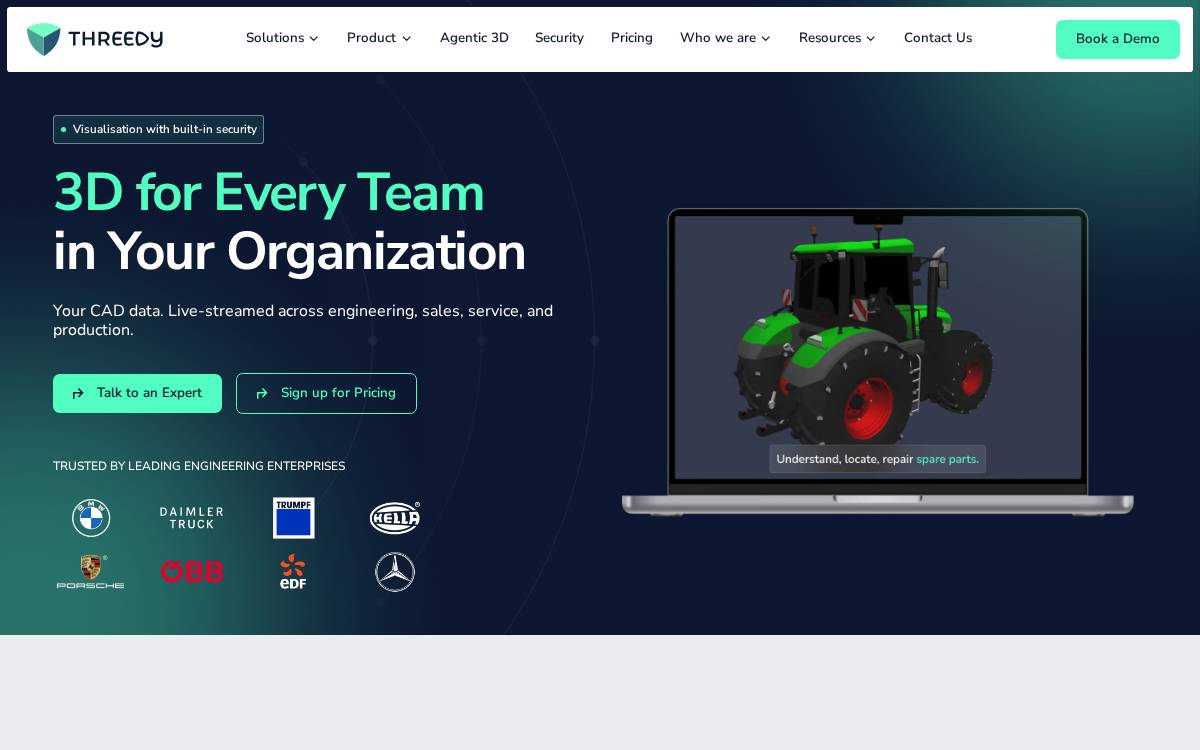Click the HELLA oval logo
The image size is (1200, 750).
pos(395,518)
